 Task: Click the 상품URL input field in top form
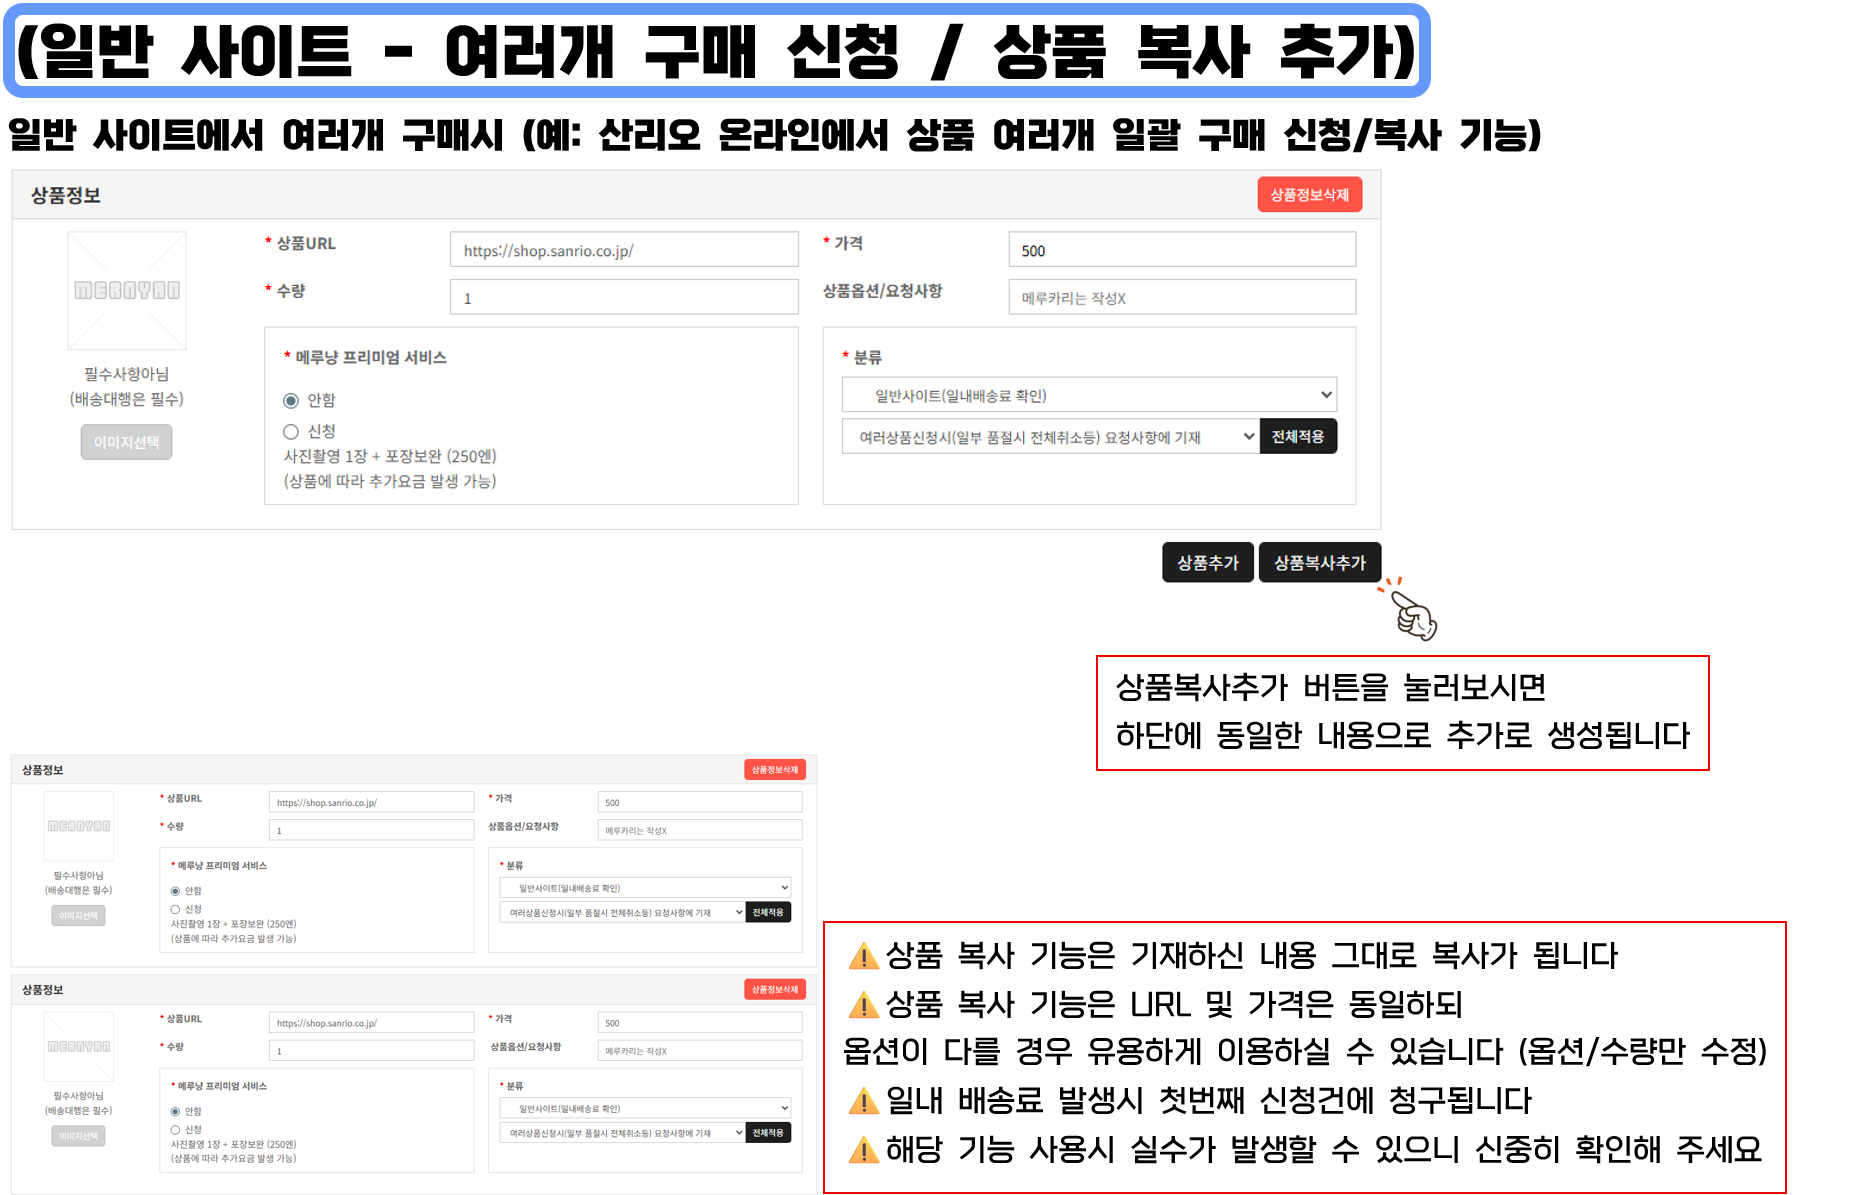point(624,250)
